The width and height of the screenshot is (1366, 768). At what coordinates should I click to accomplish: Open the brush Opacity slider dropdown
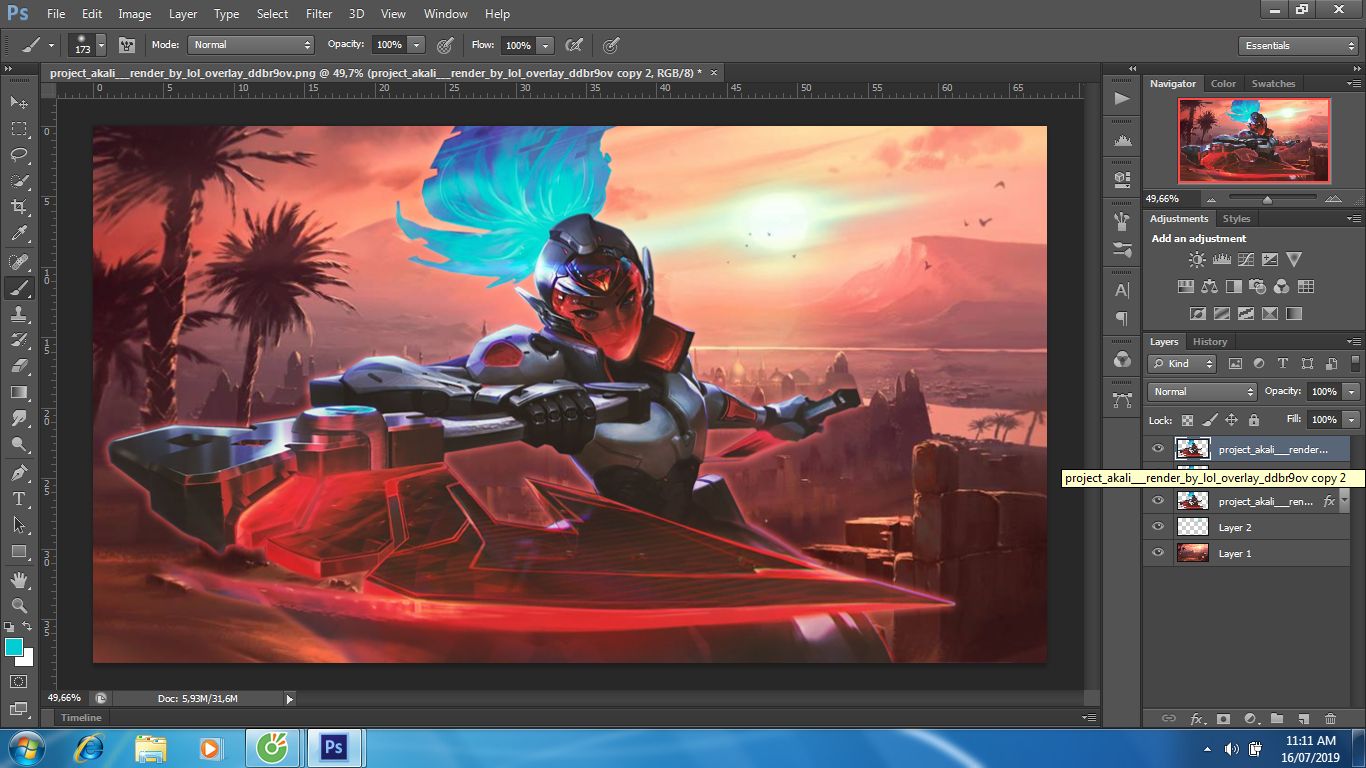point(417,45)
